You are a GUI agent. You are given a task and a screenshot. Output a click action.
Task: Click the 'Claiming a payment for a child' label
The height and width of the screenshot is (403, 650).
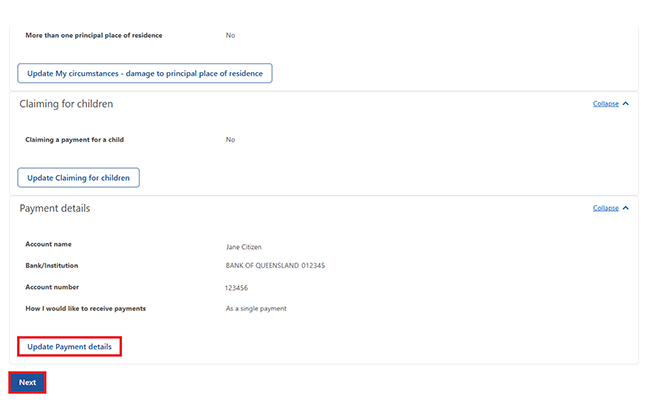pyautogui.click(x=75, y=140)
